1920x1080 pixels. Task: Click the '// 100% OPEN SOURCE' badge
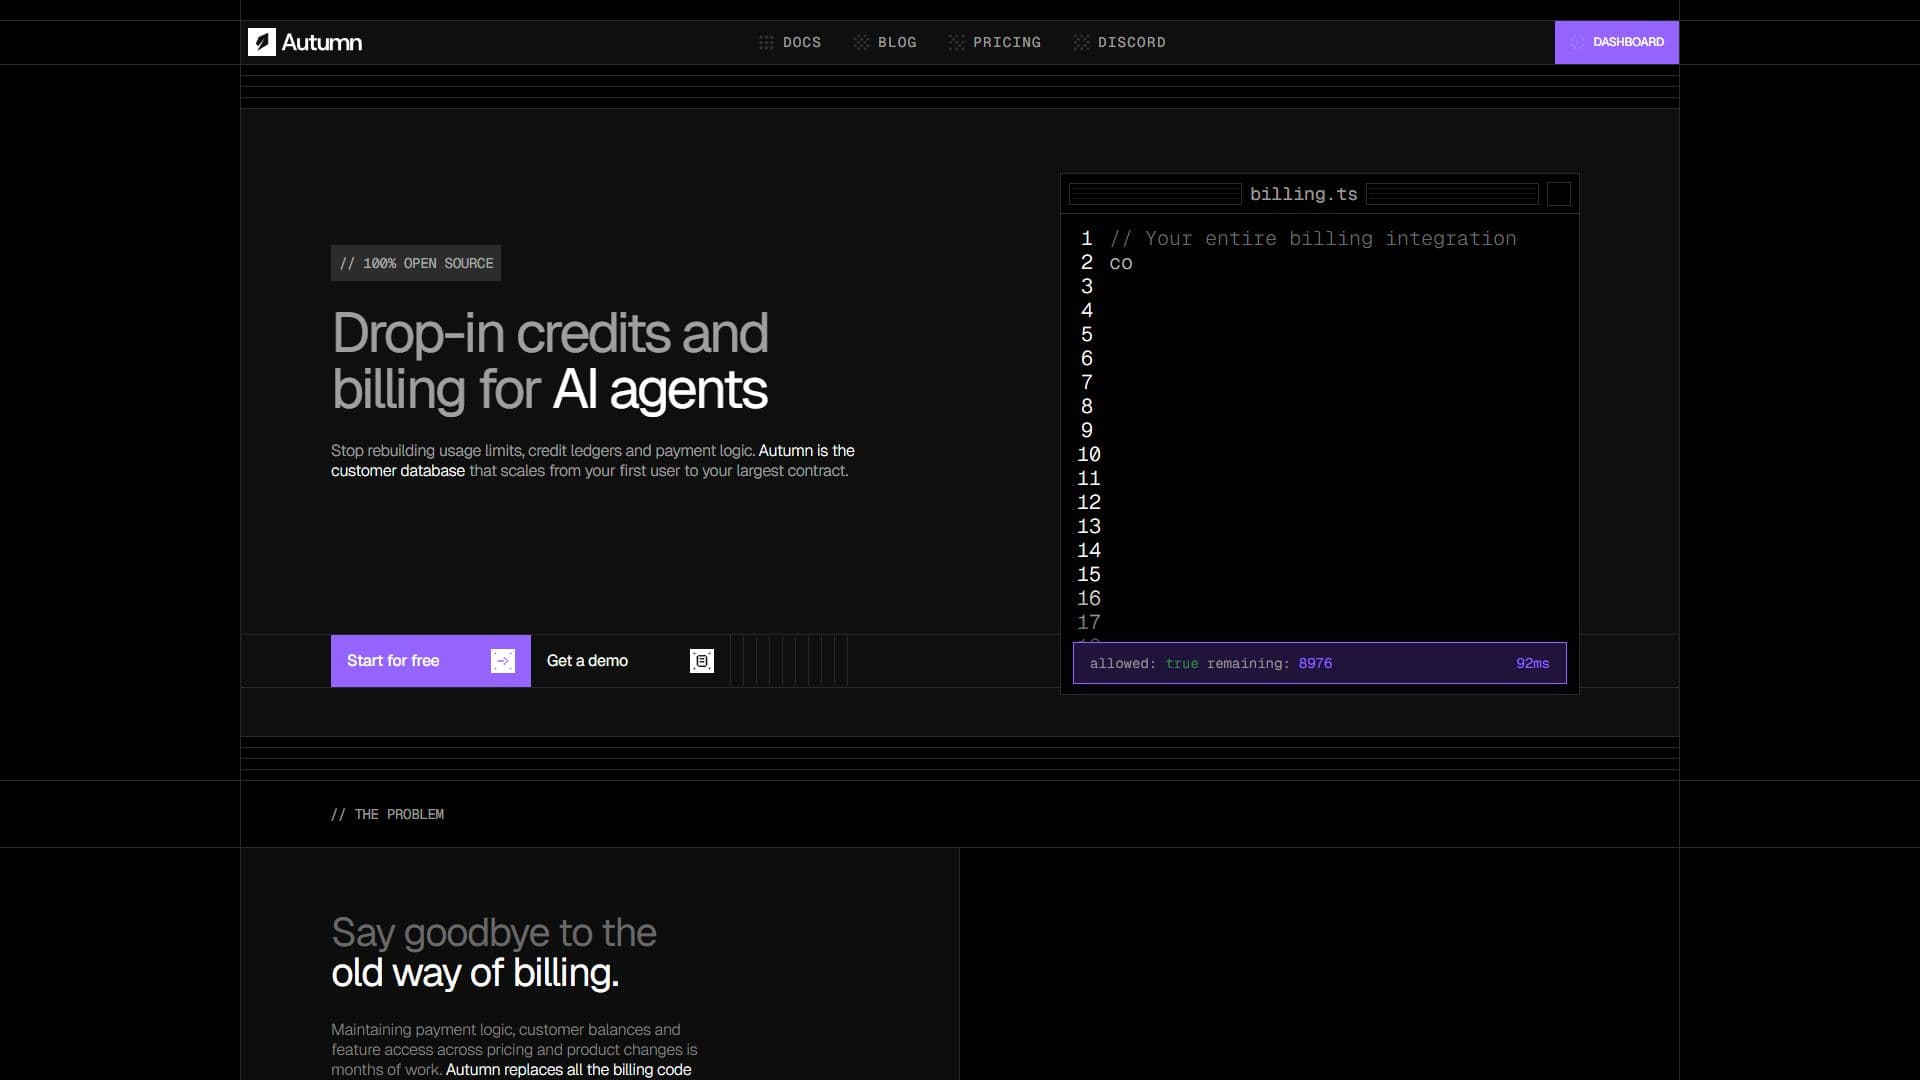pos(416,263)
